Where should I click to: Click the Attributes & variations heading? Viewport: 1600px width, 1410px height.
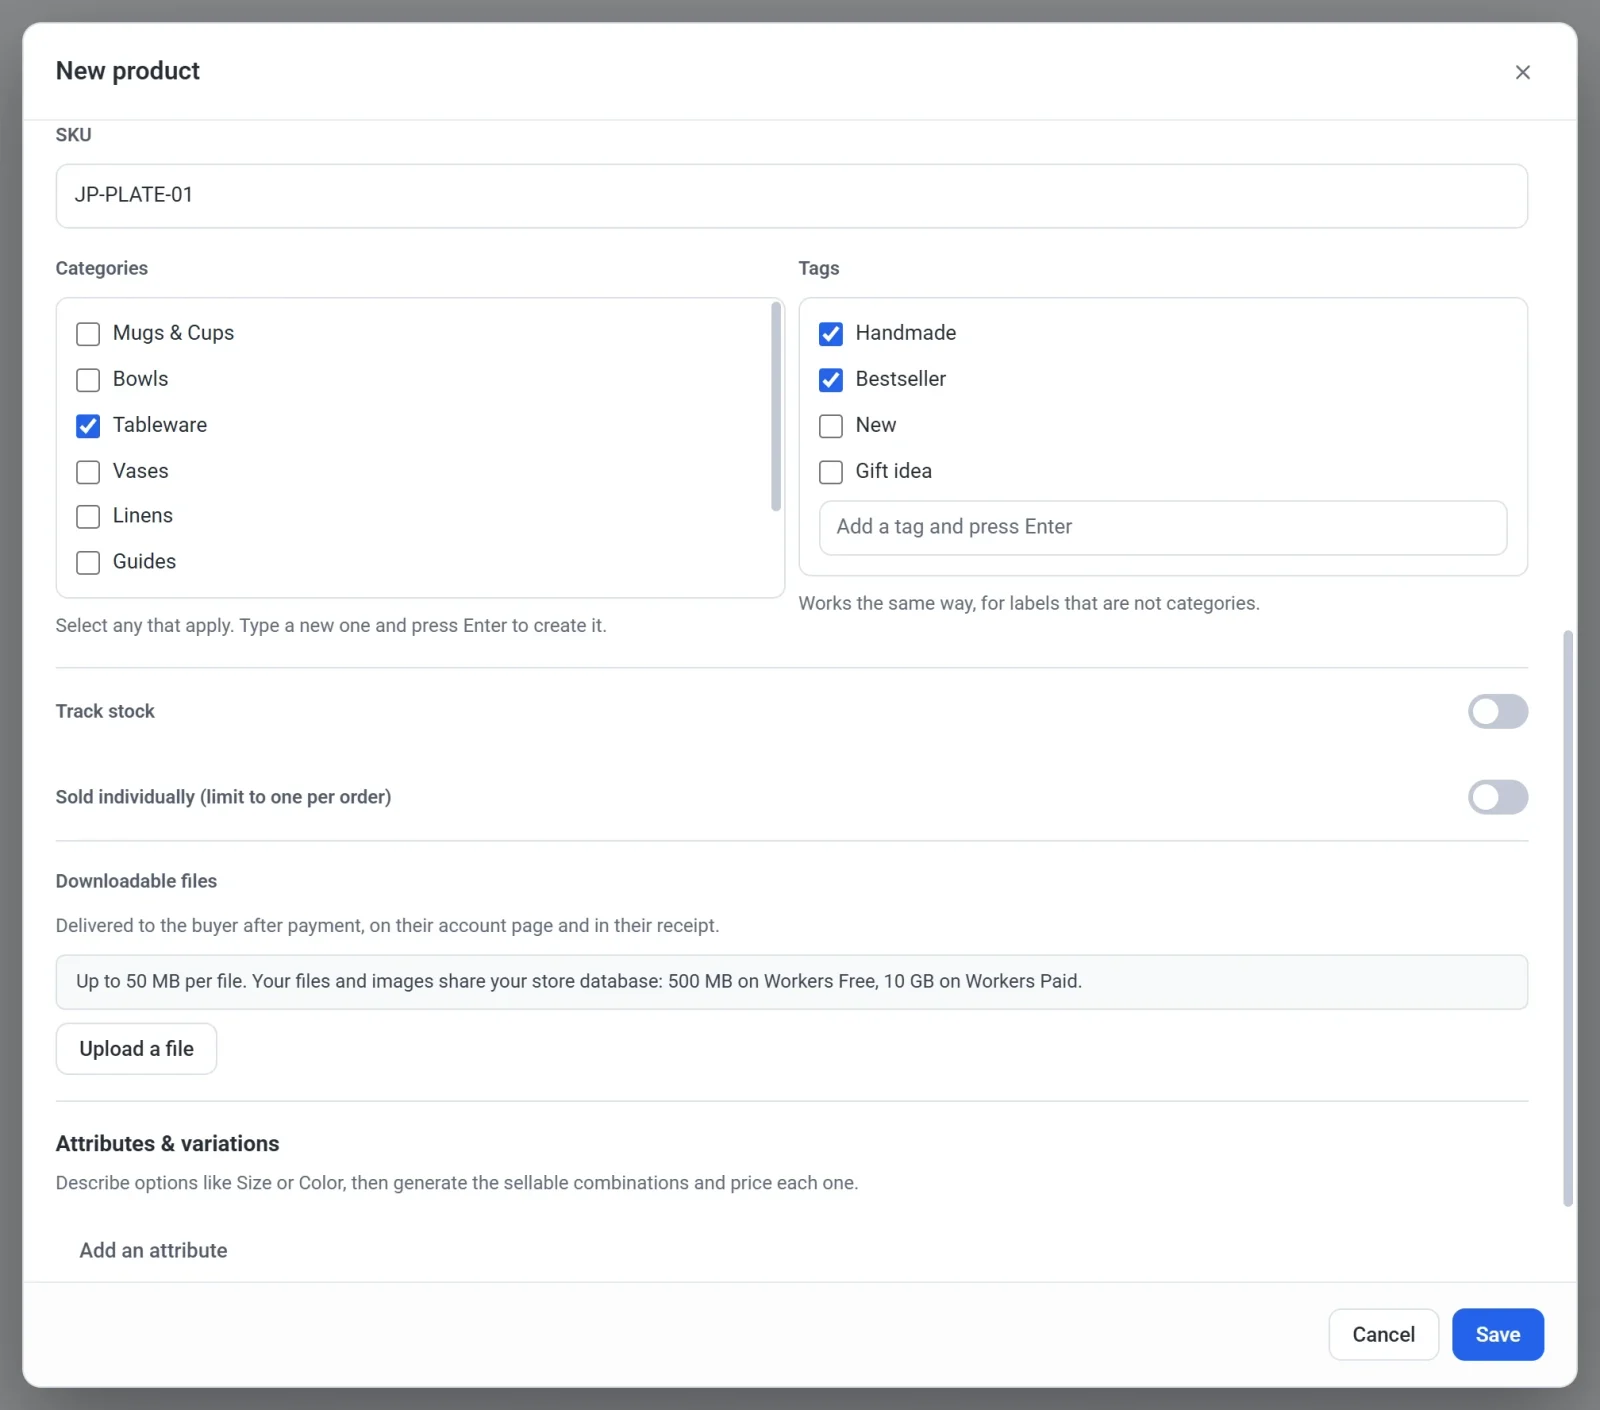pyautogui.click(x=167, y=1144)
